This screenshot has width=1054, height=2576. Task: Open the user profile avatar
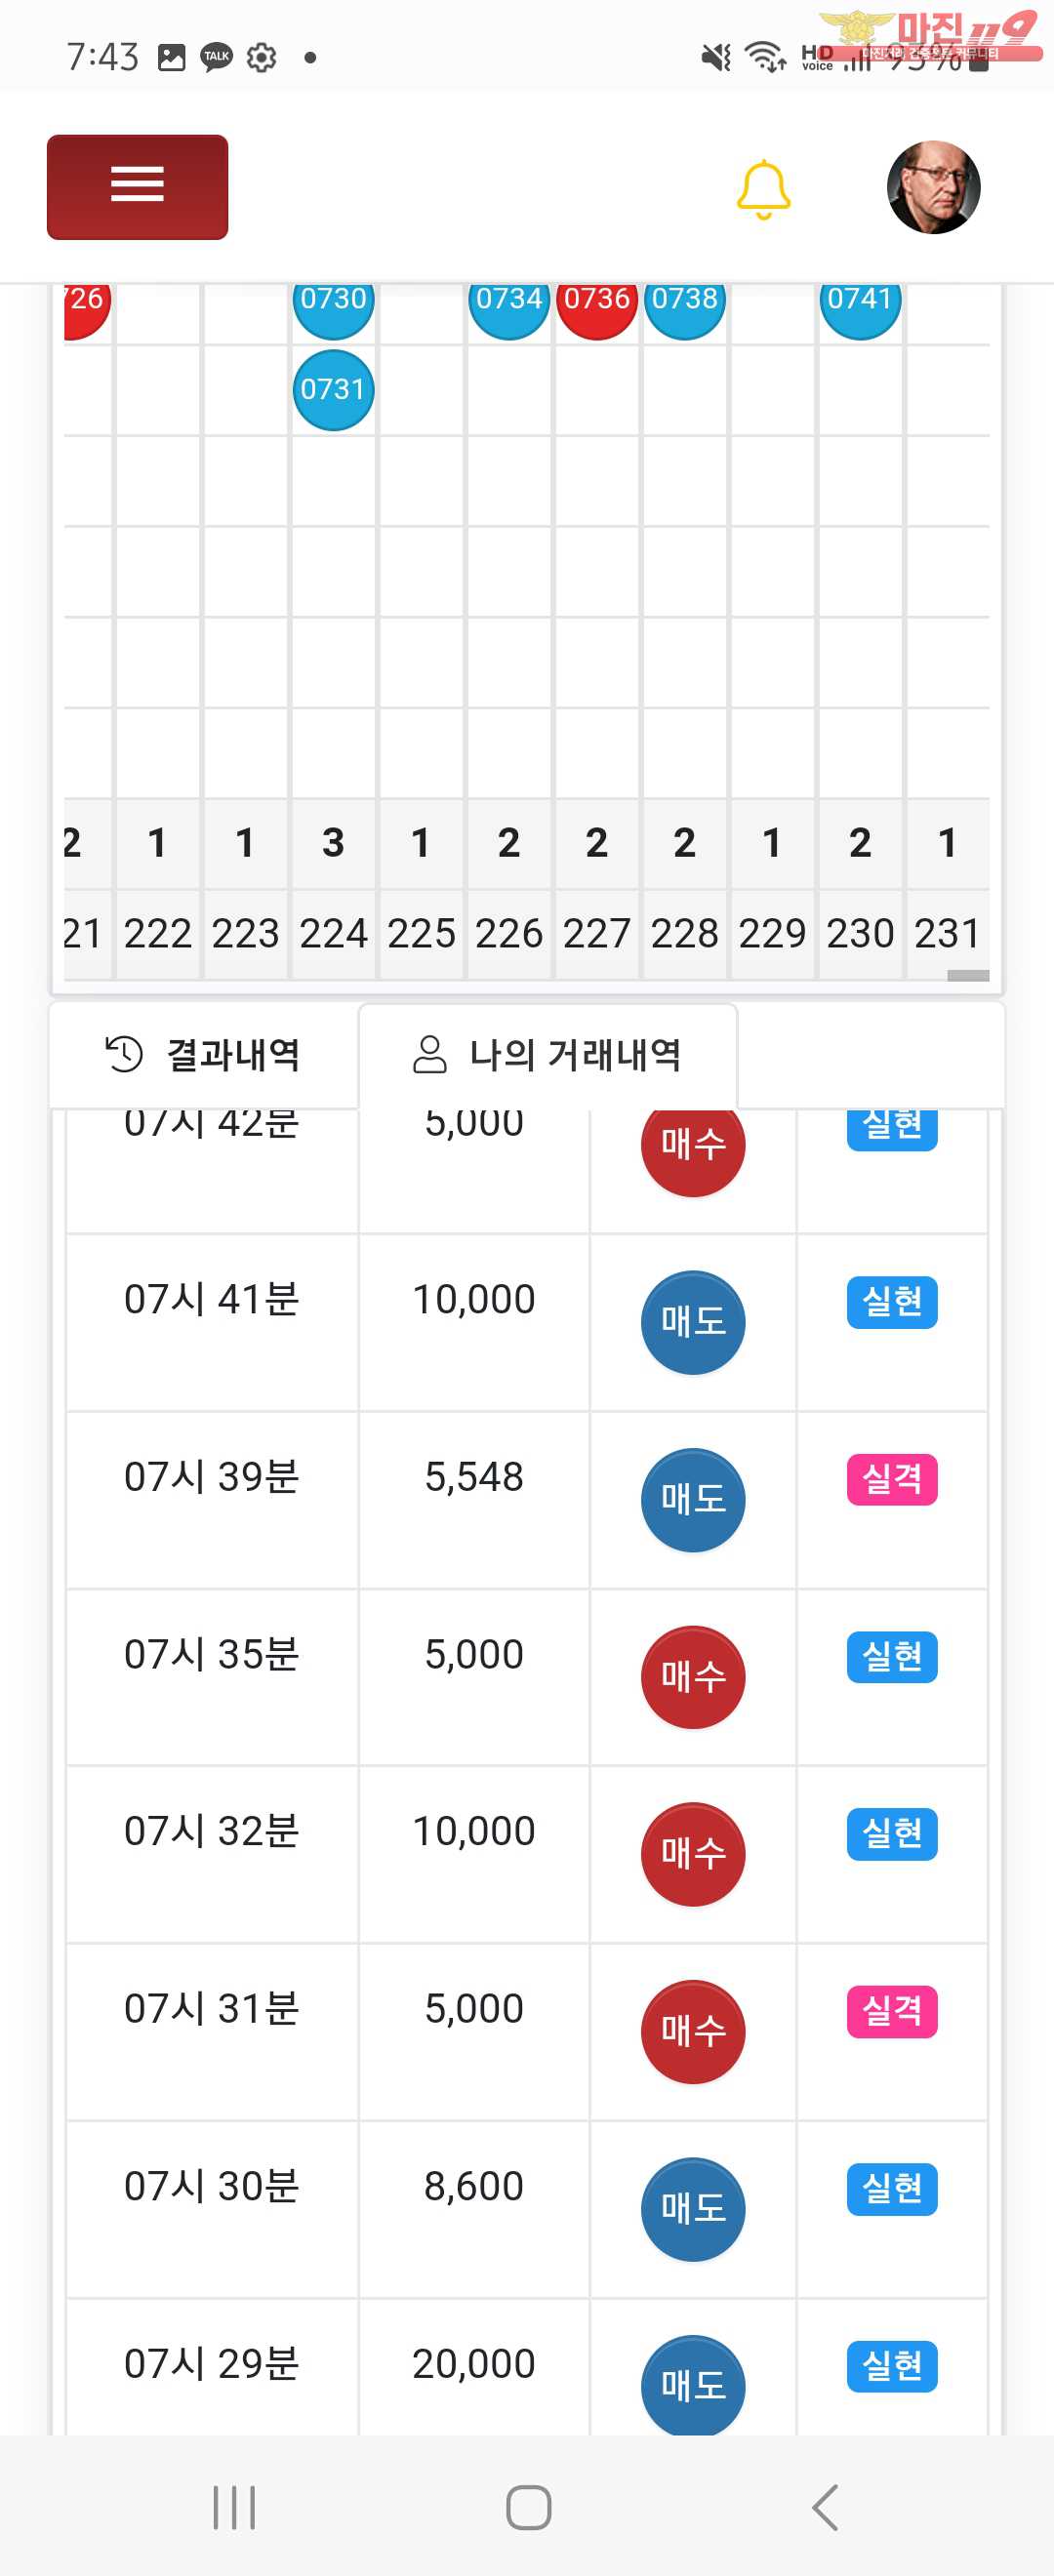coord(933,187)
